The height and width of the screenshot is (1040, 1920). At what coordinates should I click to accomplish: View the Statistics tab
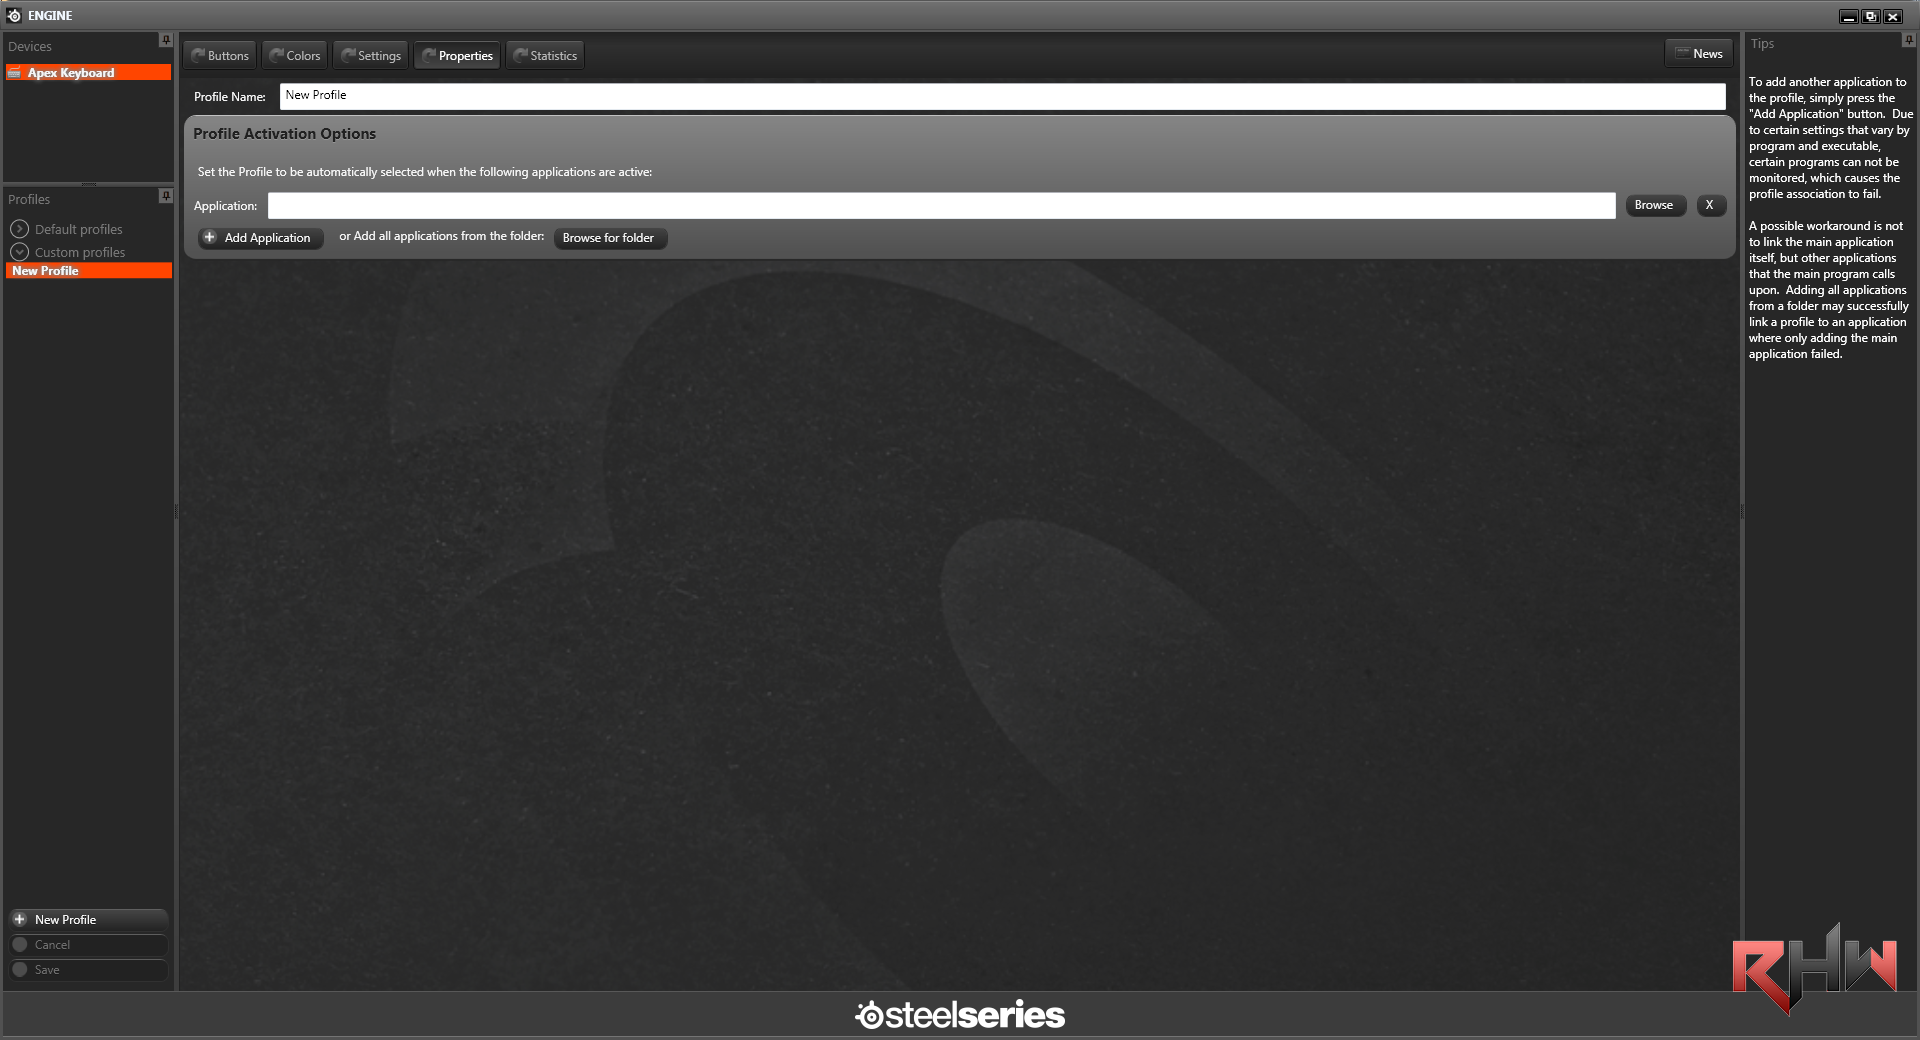545,56
